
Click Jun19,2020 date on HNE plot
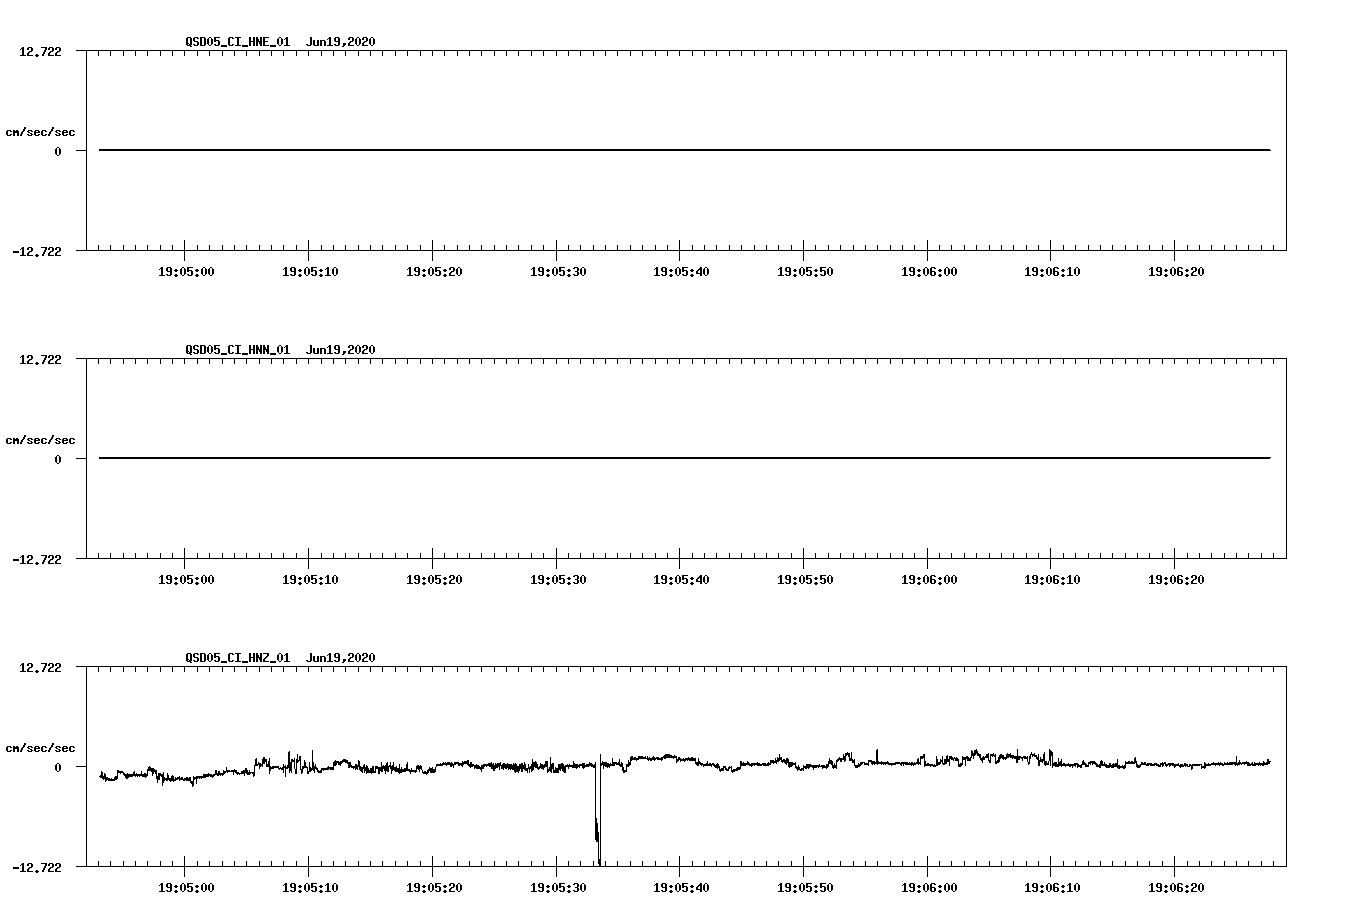(341, 42)
